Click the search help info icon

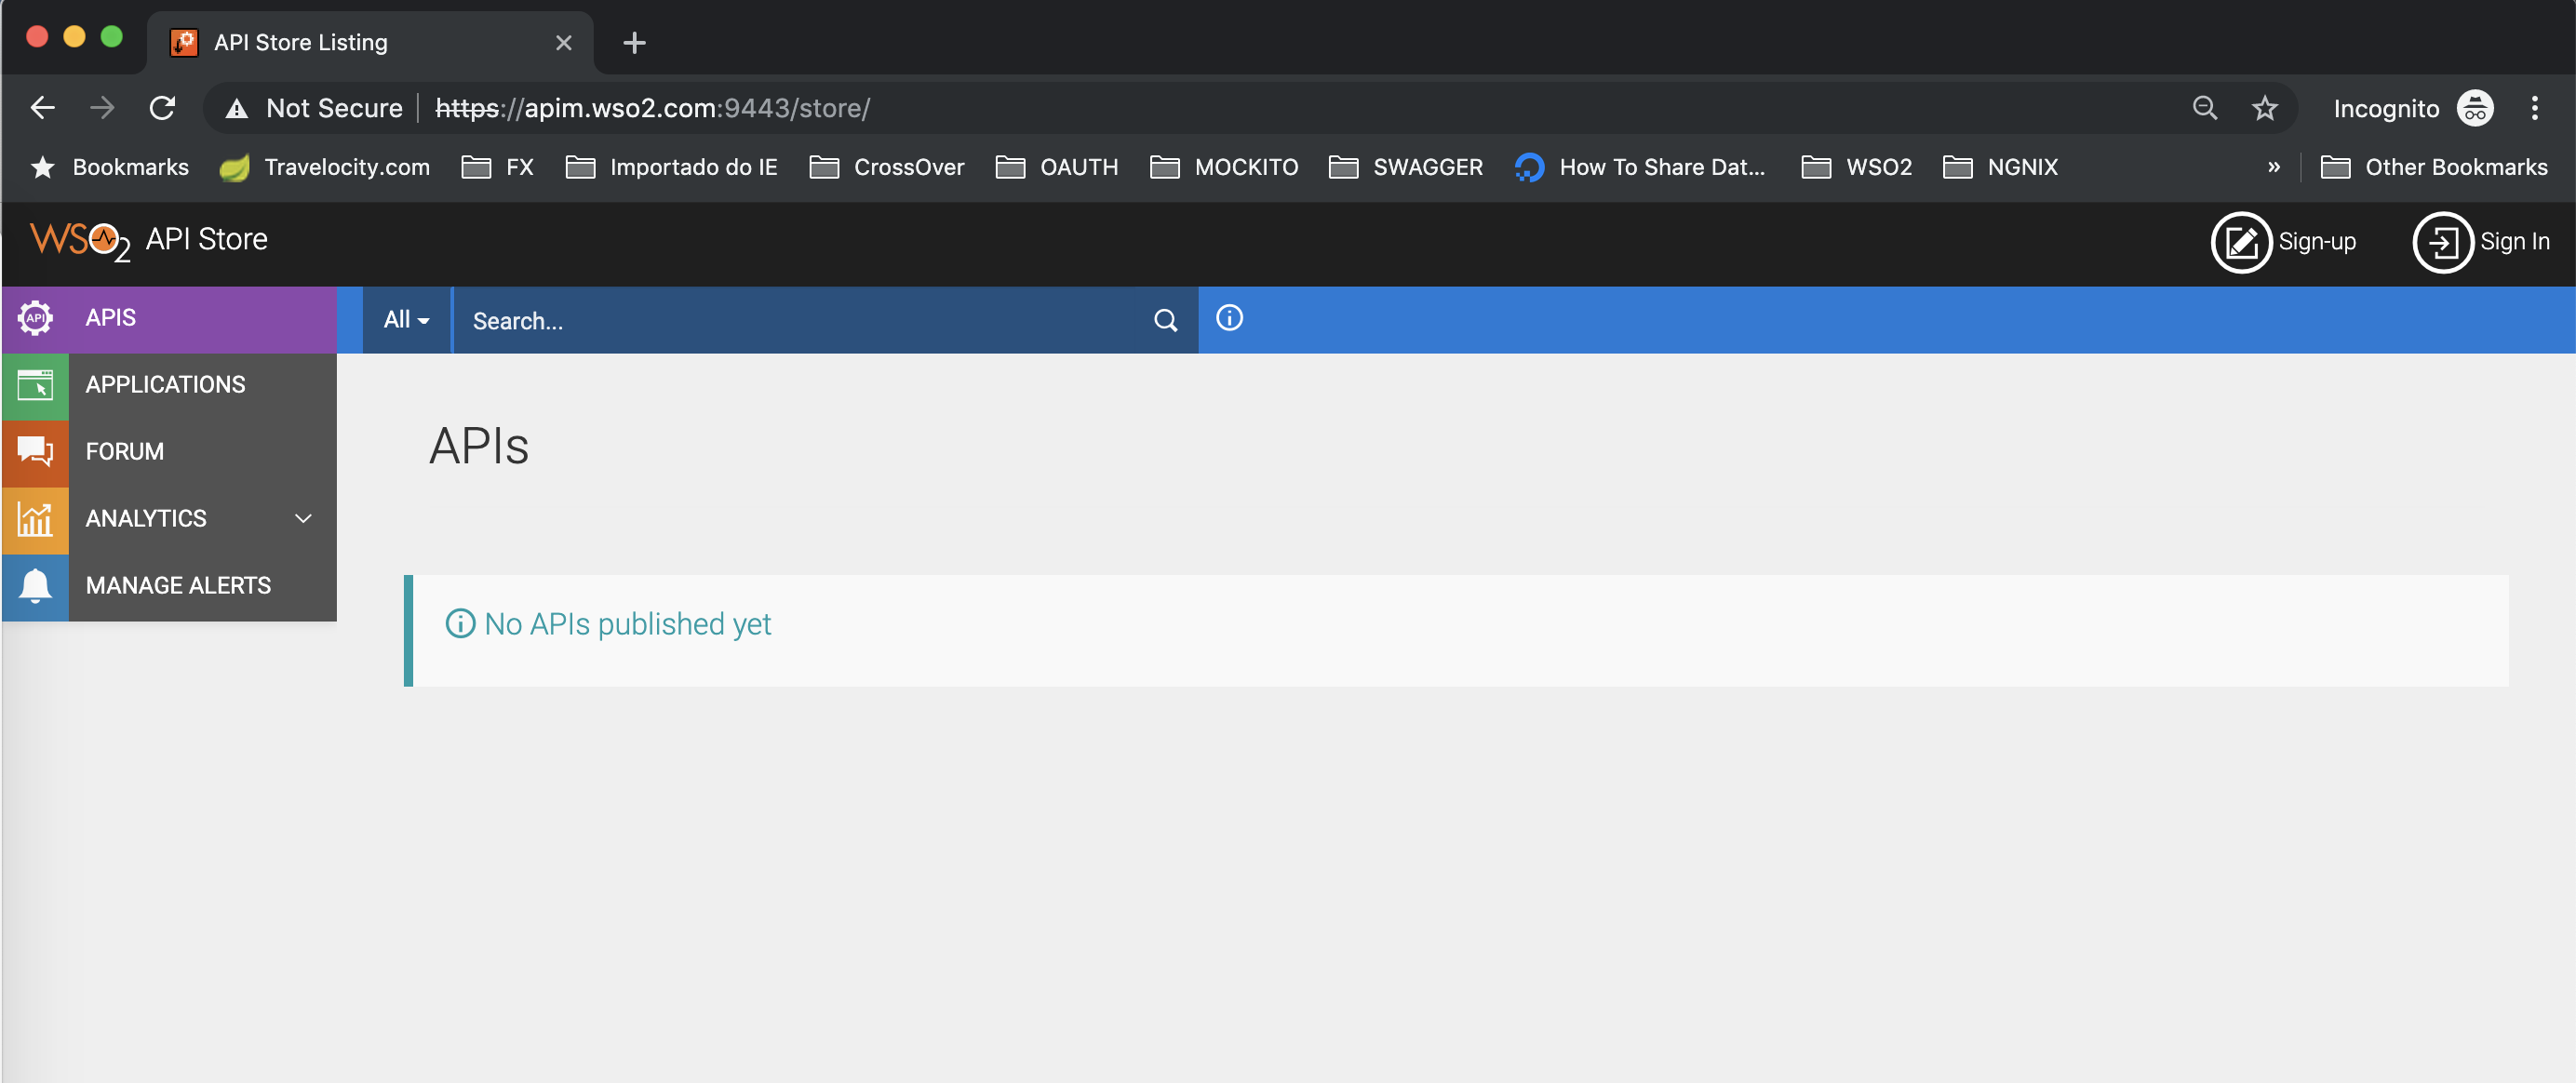click(1229, 318)
